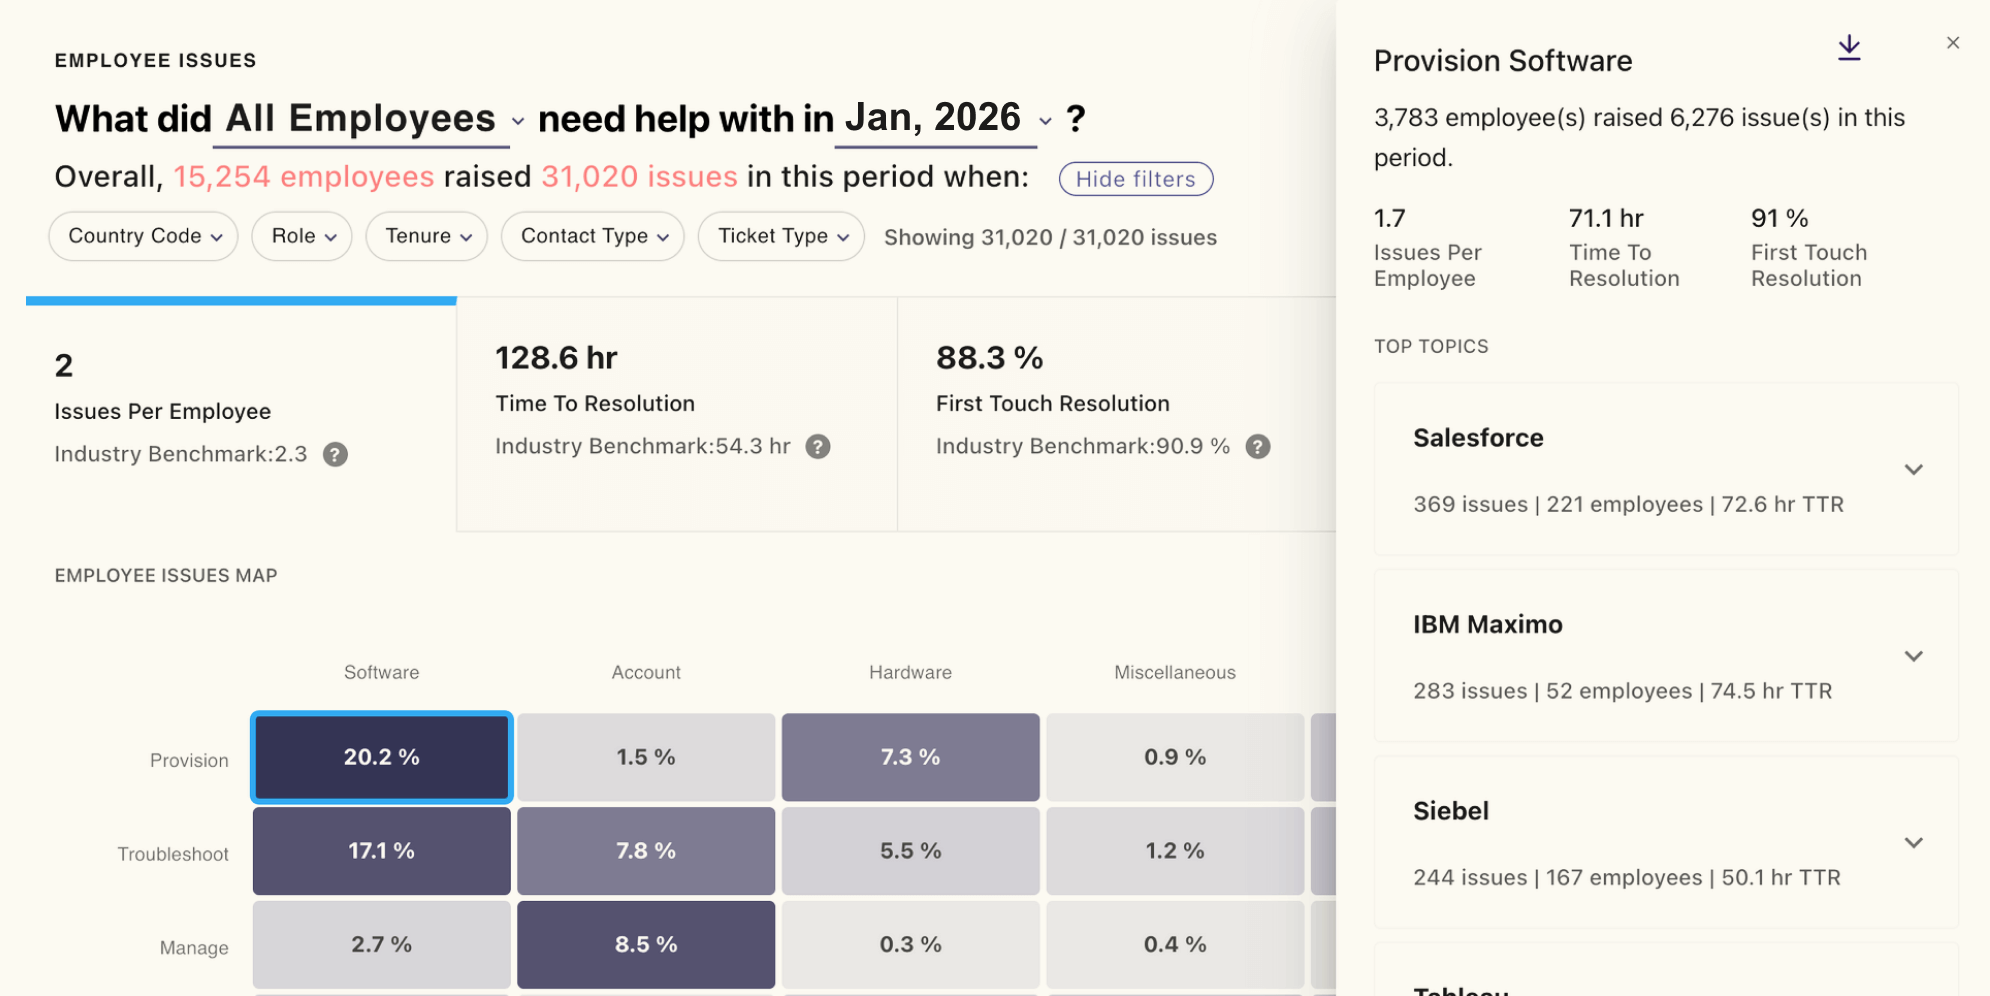The height and width of the screenshot is (996, 1990).
Task: Expand the Salesforce topic card
Action: coord(1913,470)
